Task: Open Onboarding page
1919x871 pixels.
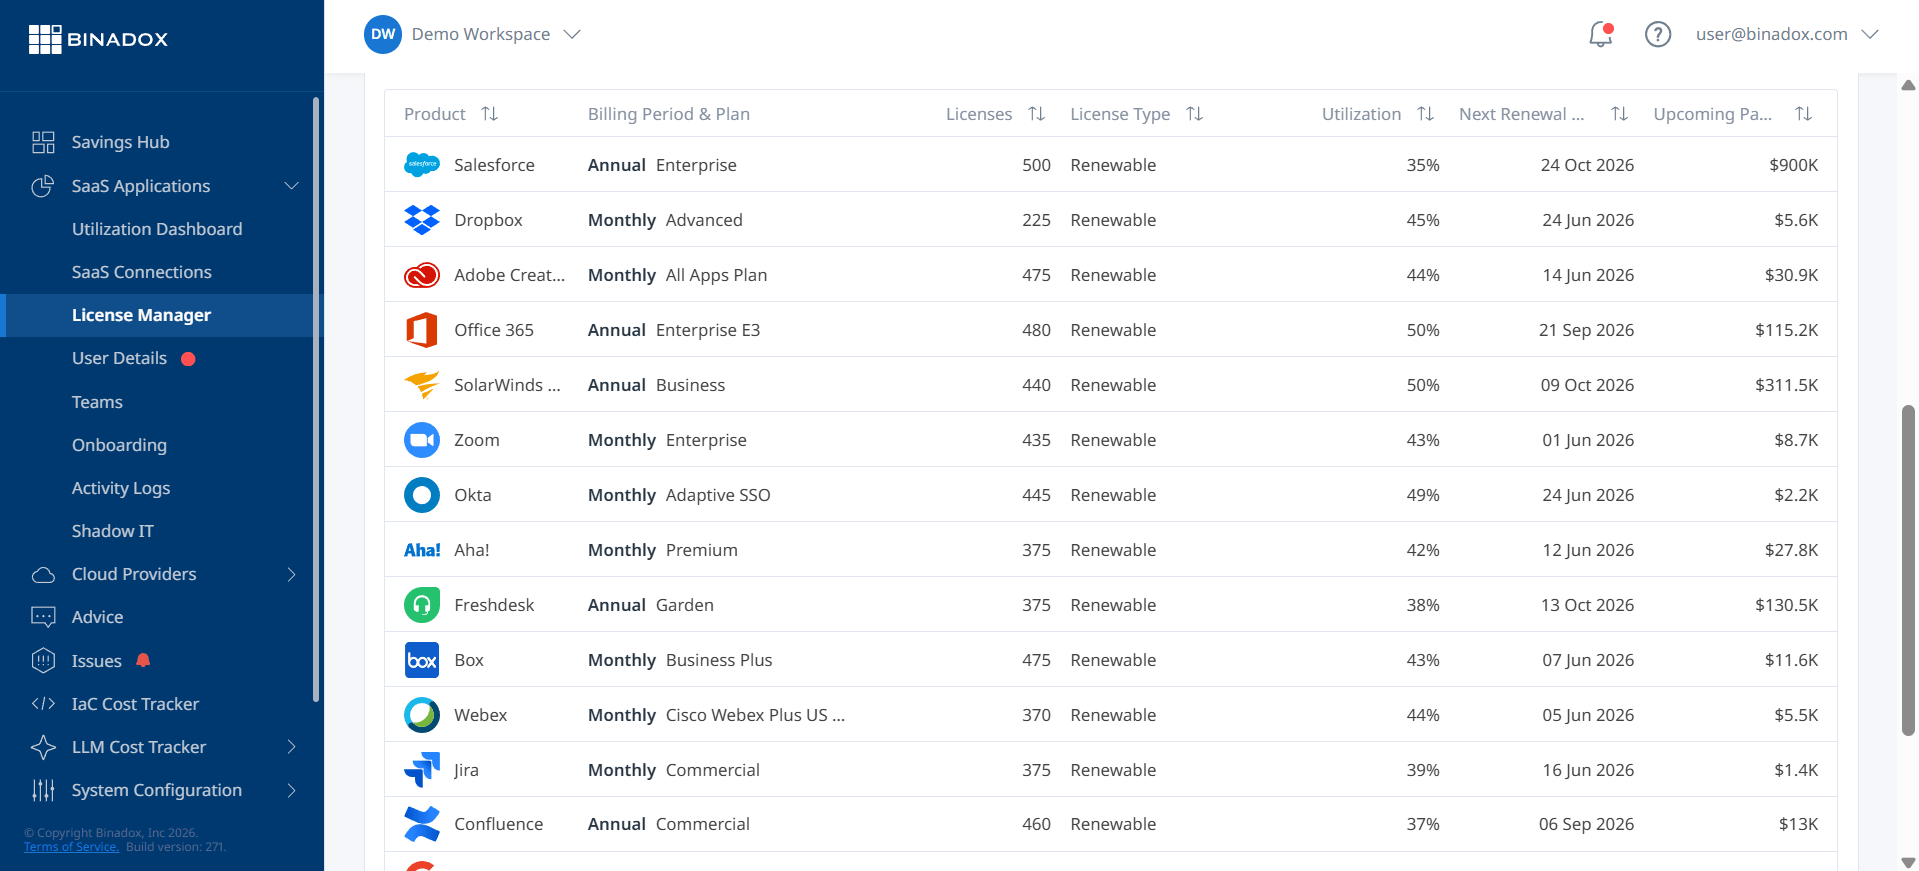Action: click(x=119, y=445)
